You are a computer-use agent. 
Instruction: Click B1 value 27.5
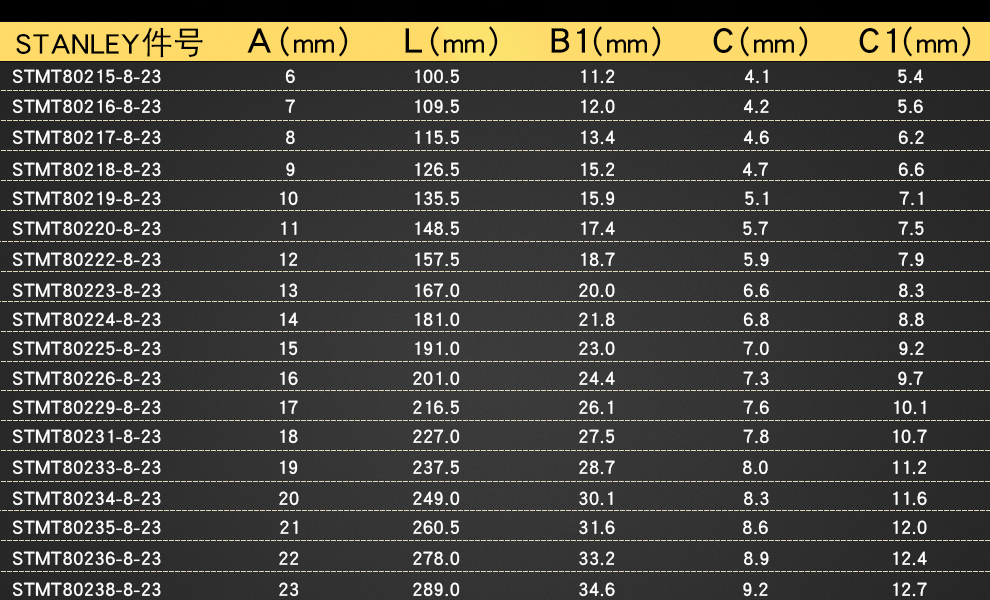(x=597, y=436)
